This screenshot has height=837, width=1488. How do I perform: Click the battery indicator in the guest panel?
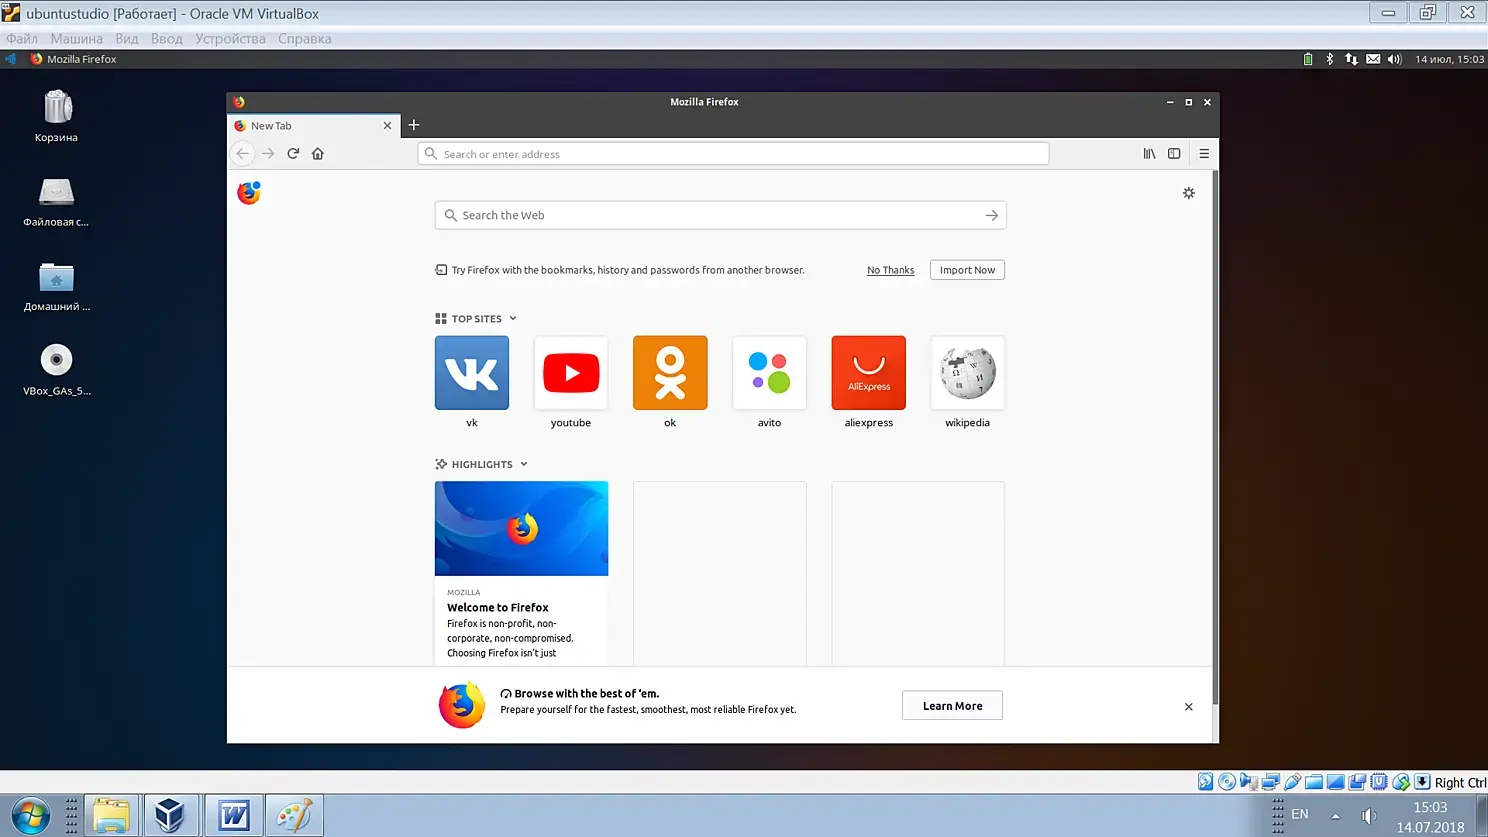point(1308,59)
